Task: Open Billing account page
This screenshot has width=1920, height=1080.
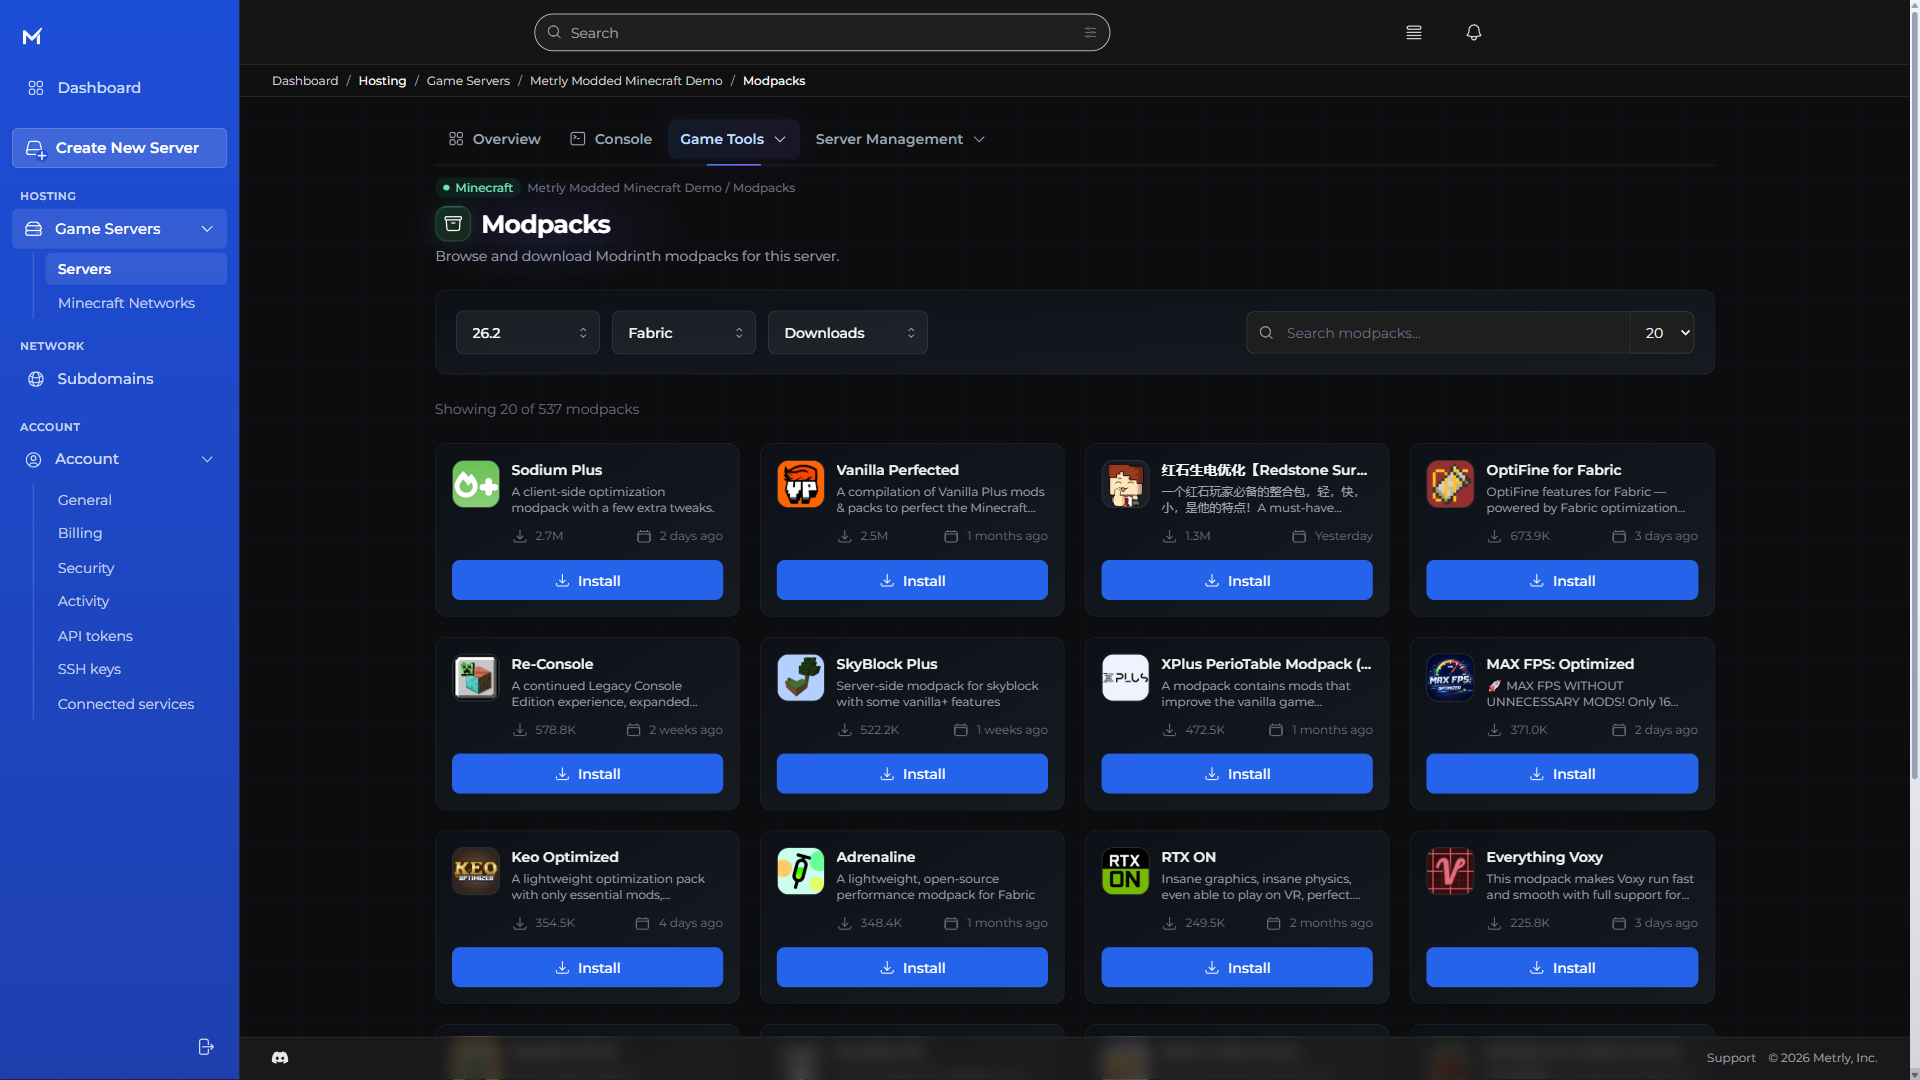Action: (80, 533)
